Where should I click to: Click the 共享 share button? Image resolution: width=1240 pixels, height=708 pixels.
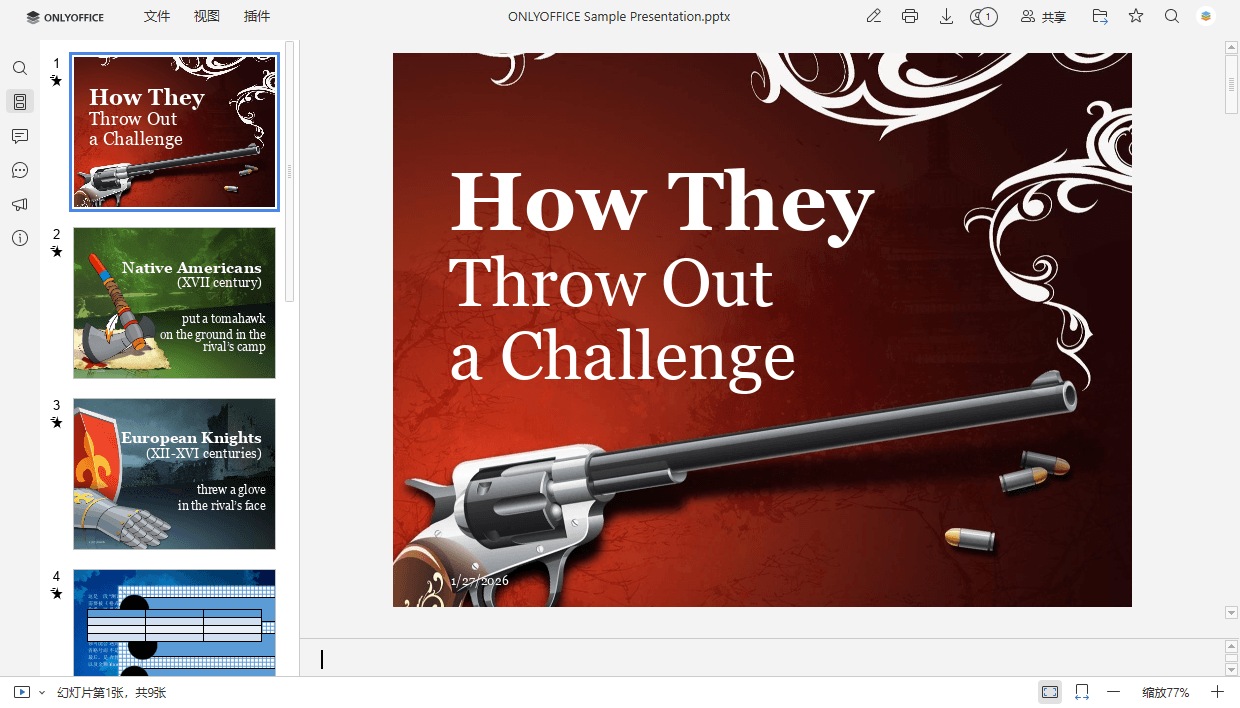(x=1043, y=16)
